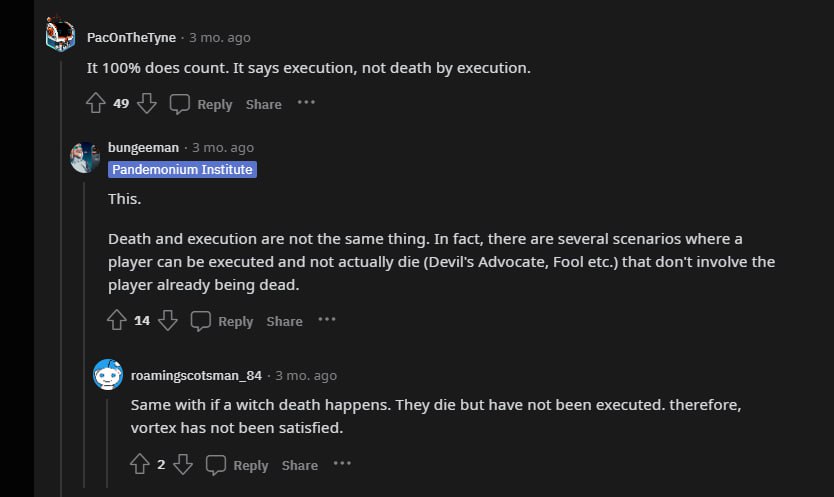Upvote bungeeman's comment
This screenshot has width=834, height=497.
117,320
